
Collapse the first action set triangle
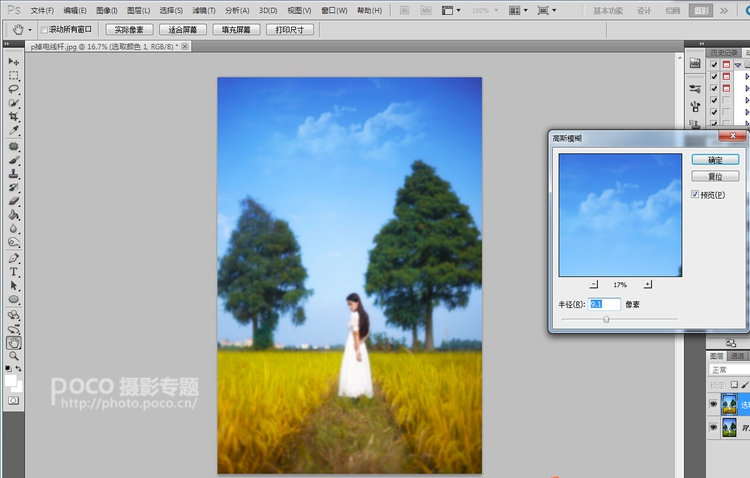coord(738,65)
